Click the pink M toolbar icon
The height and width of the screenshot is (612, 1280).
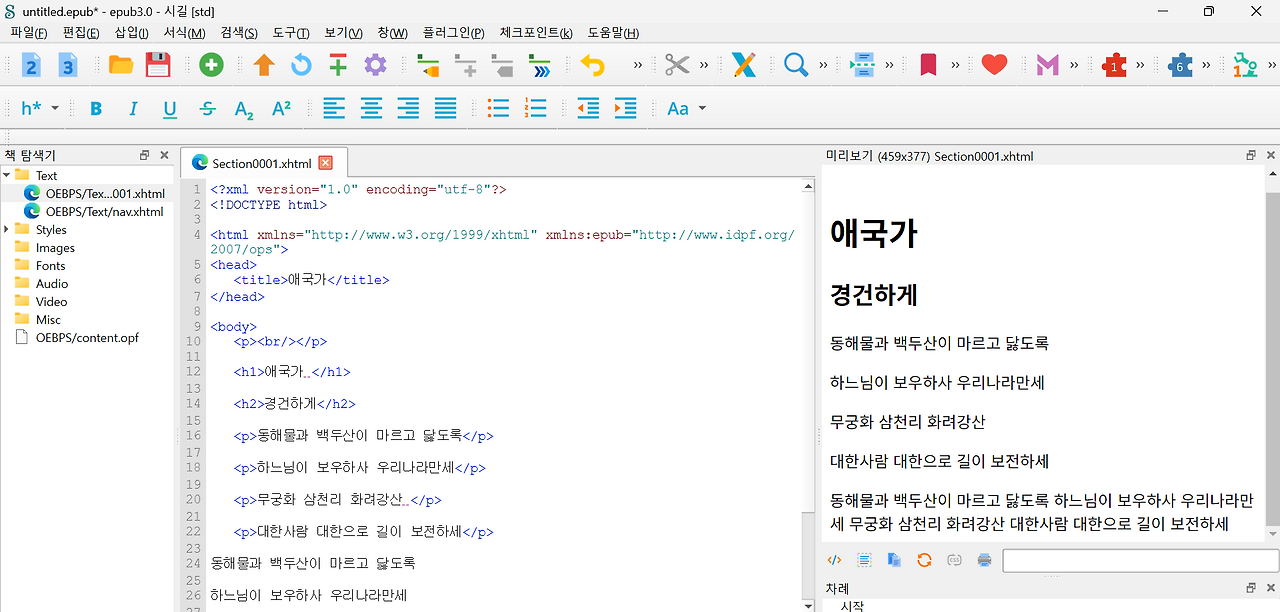click(x=1047, y=65)
